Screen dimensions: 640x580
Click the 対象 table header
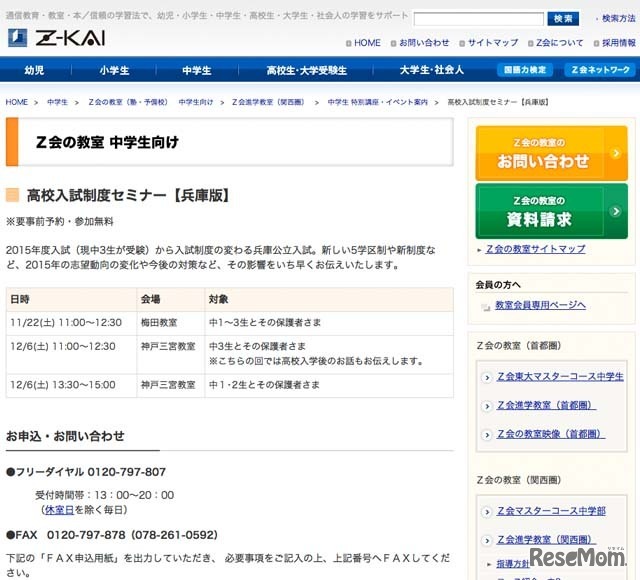pos(329,299)
